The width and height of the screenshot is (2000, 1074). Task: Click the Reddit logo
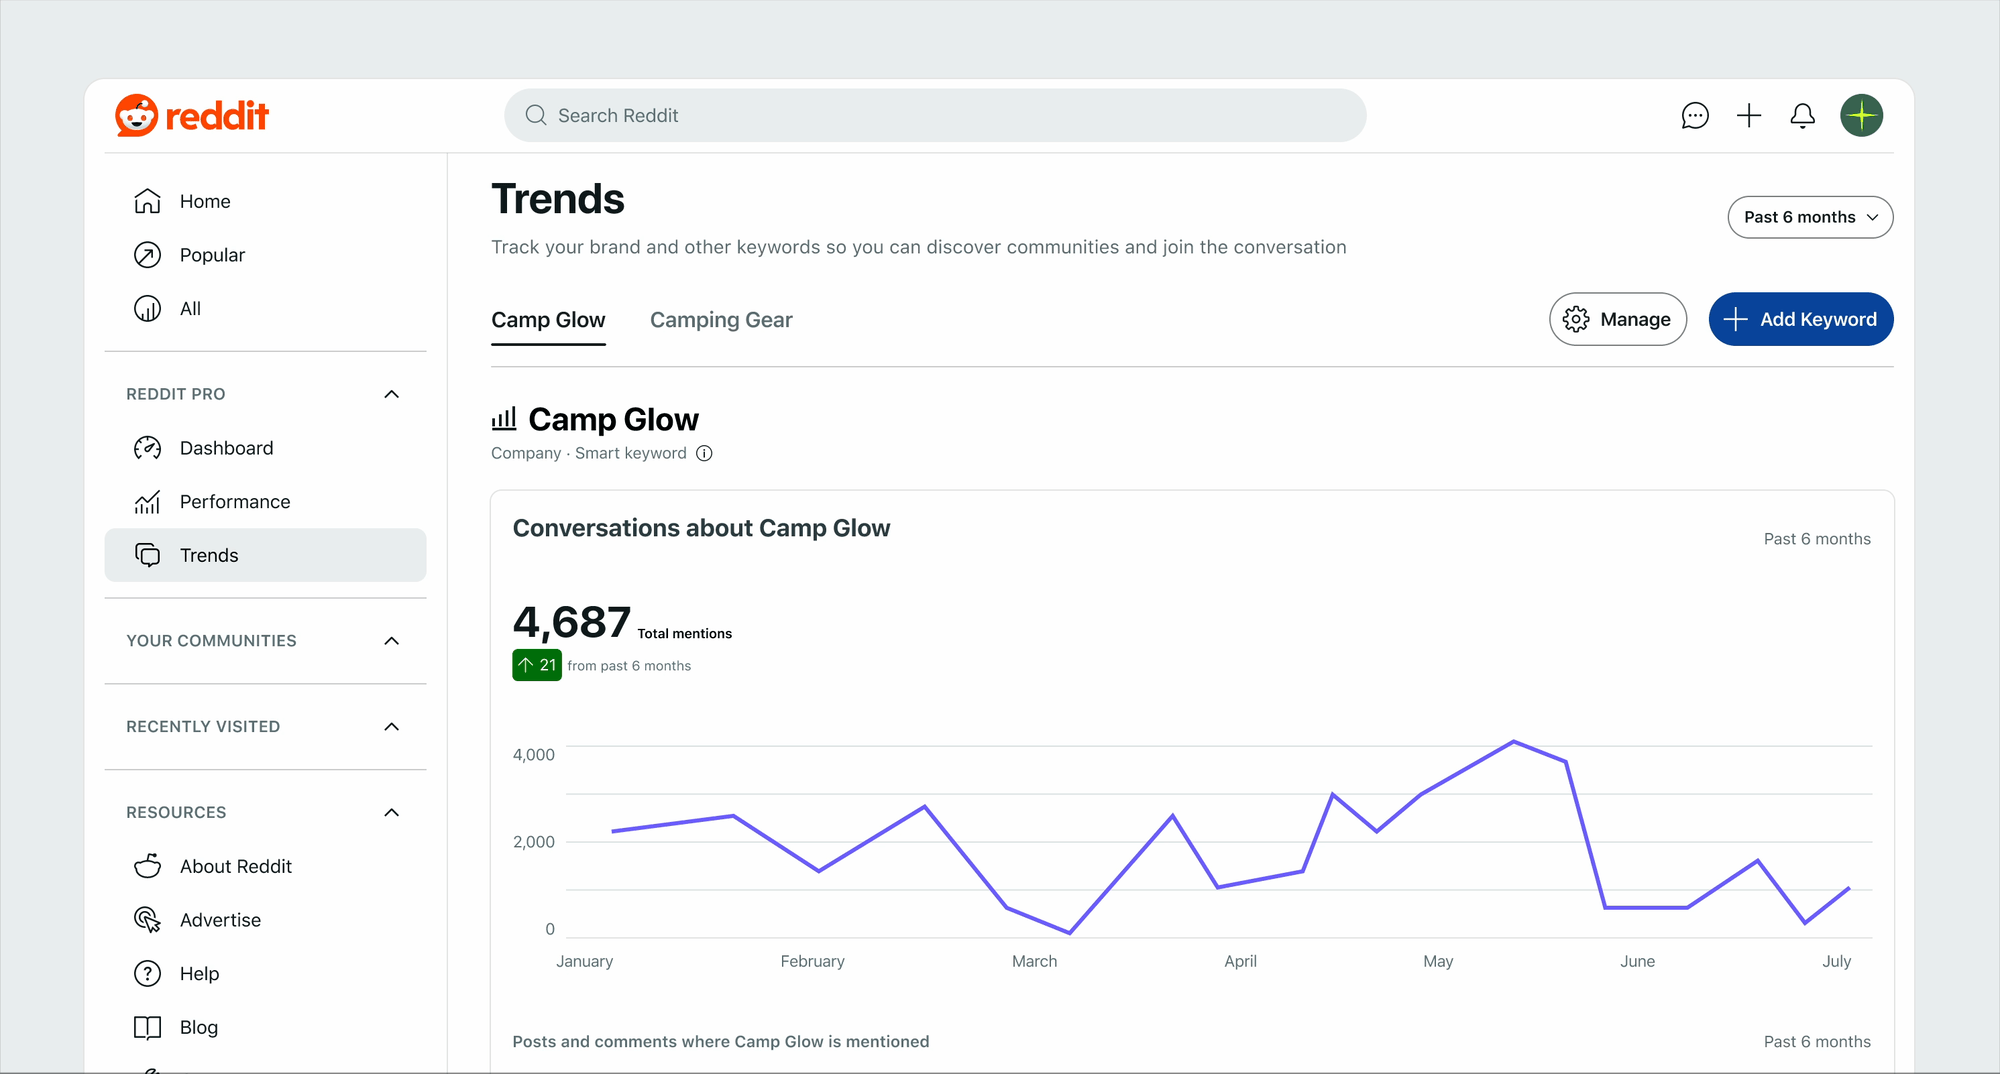pos(191,114)
